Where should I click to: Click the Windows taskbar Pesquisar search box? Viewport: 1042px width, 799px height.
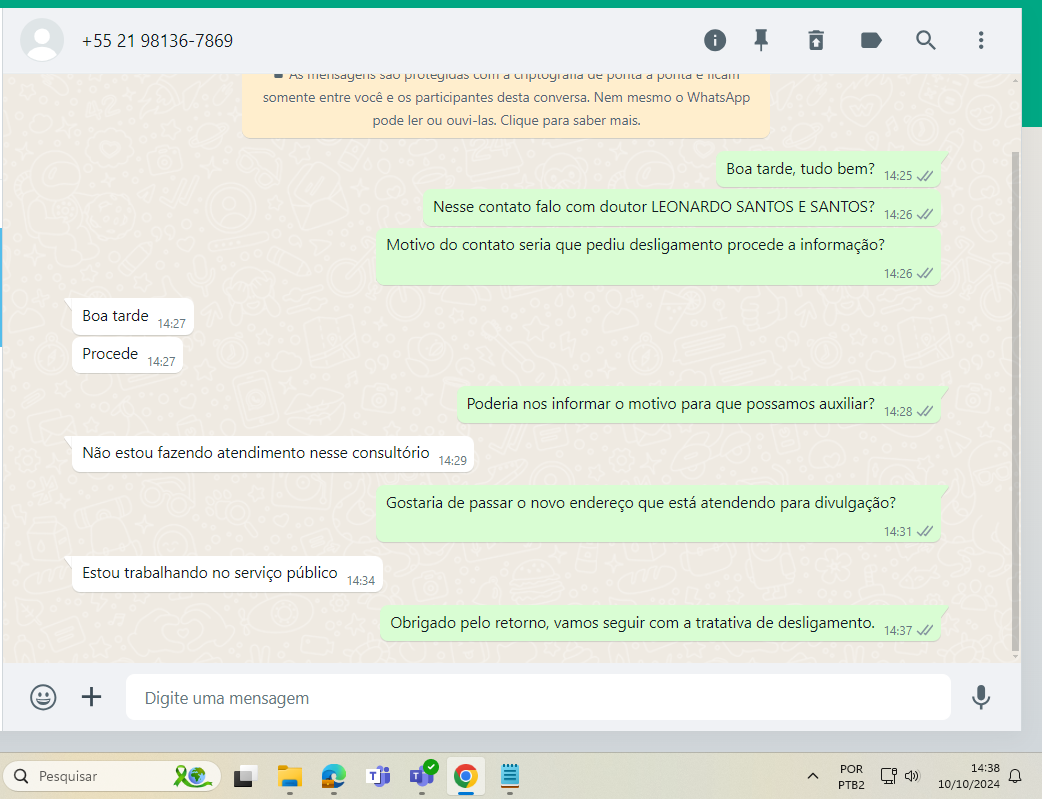click(x=113, y=776)
